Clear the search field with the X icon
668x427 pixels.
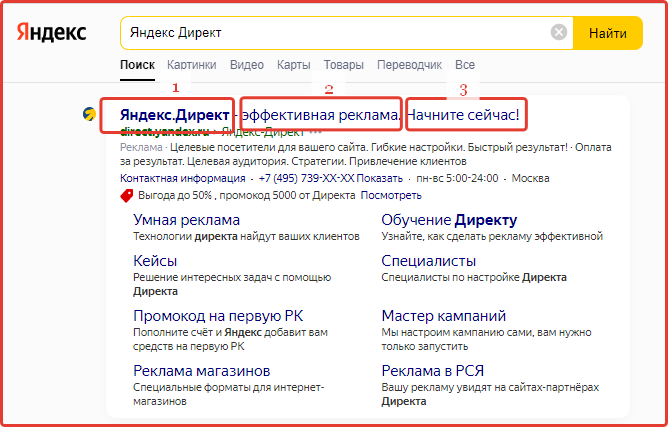(559, 32)
